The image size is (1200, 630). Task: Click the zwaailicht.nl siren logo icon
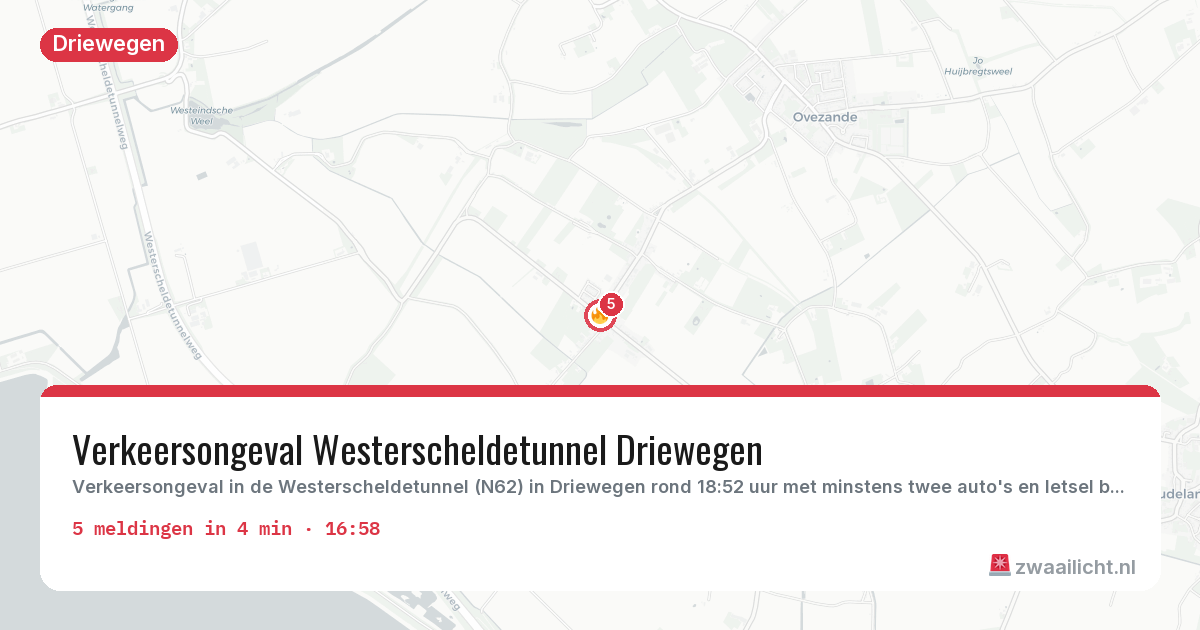[999, 566]
